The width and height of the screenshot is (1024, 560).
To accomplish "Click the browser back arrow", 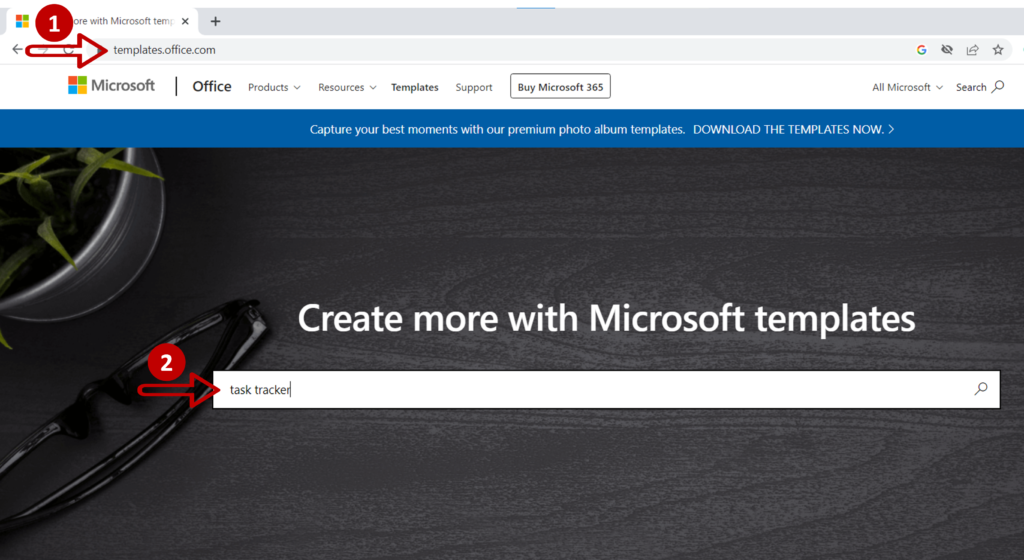I will [x=17, y=49].
